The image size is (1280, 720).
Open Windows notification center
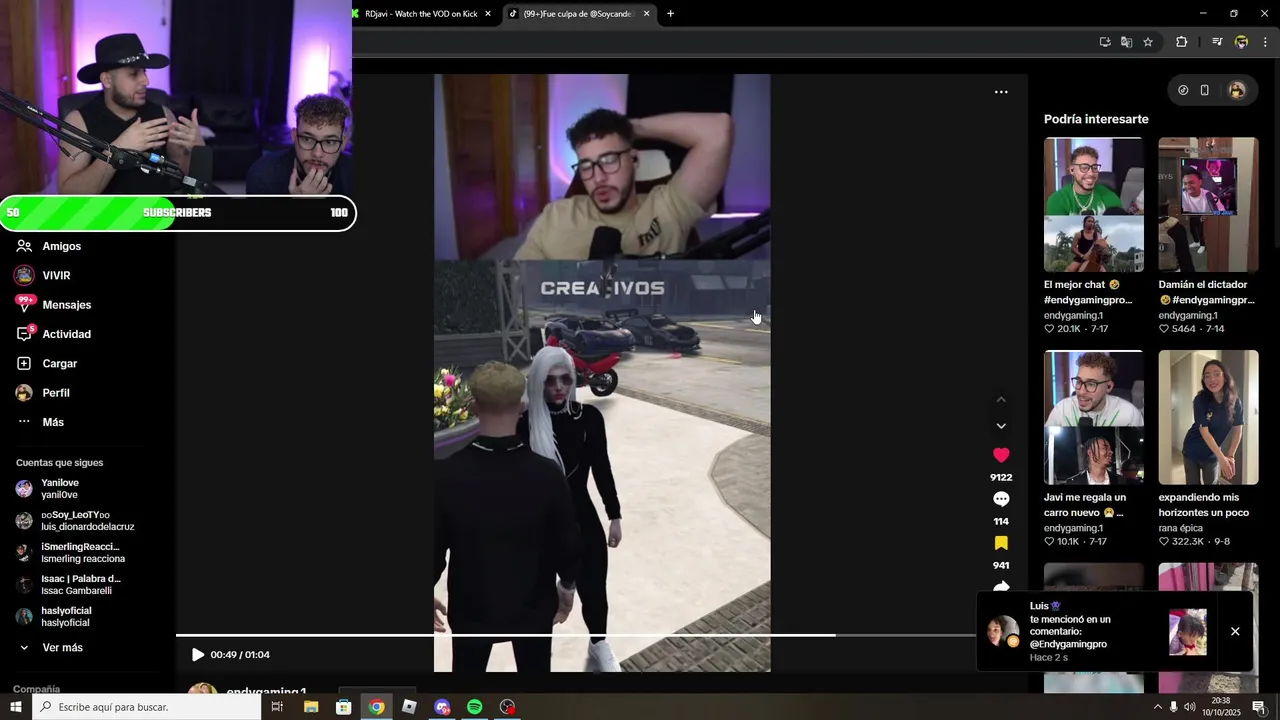coord(1258,707)
